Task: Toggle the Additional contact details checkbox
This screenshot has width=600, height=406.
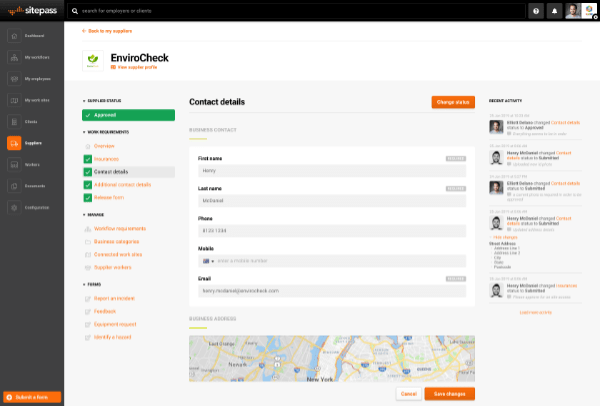Action: pyautogui.click(x=88, y=185)
